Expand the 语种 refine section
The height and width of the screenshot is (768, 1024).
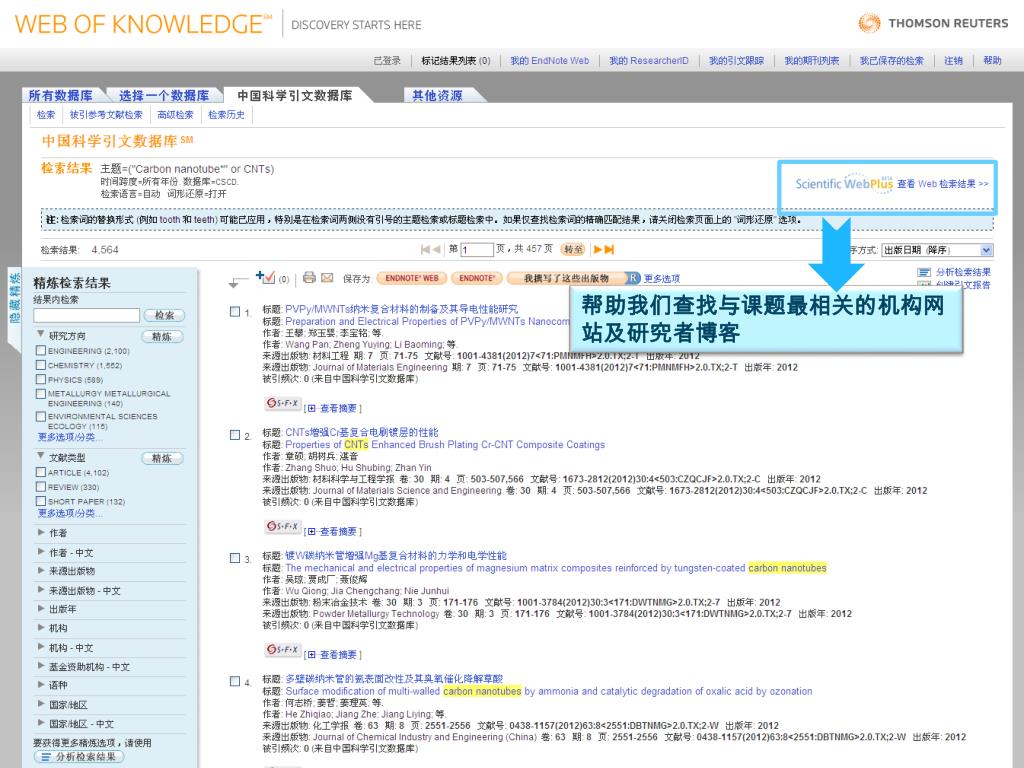tap(41, 685)
